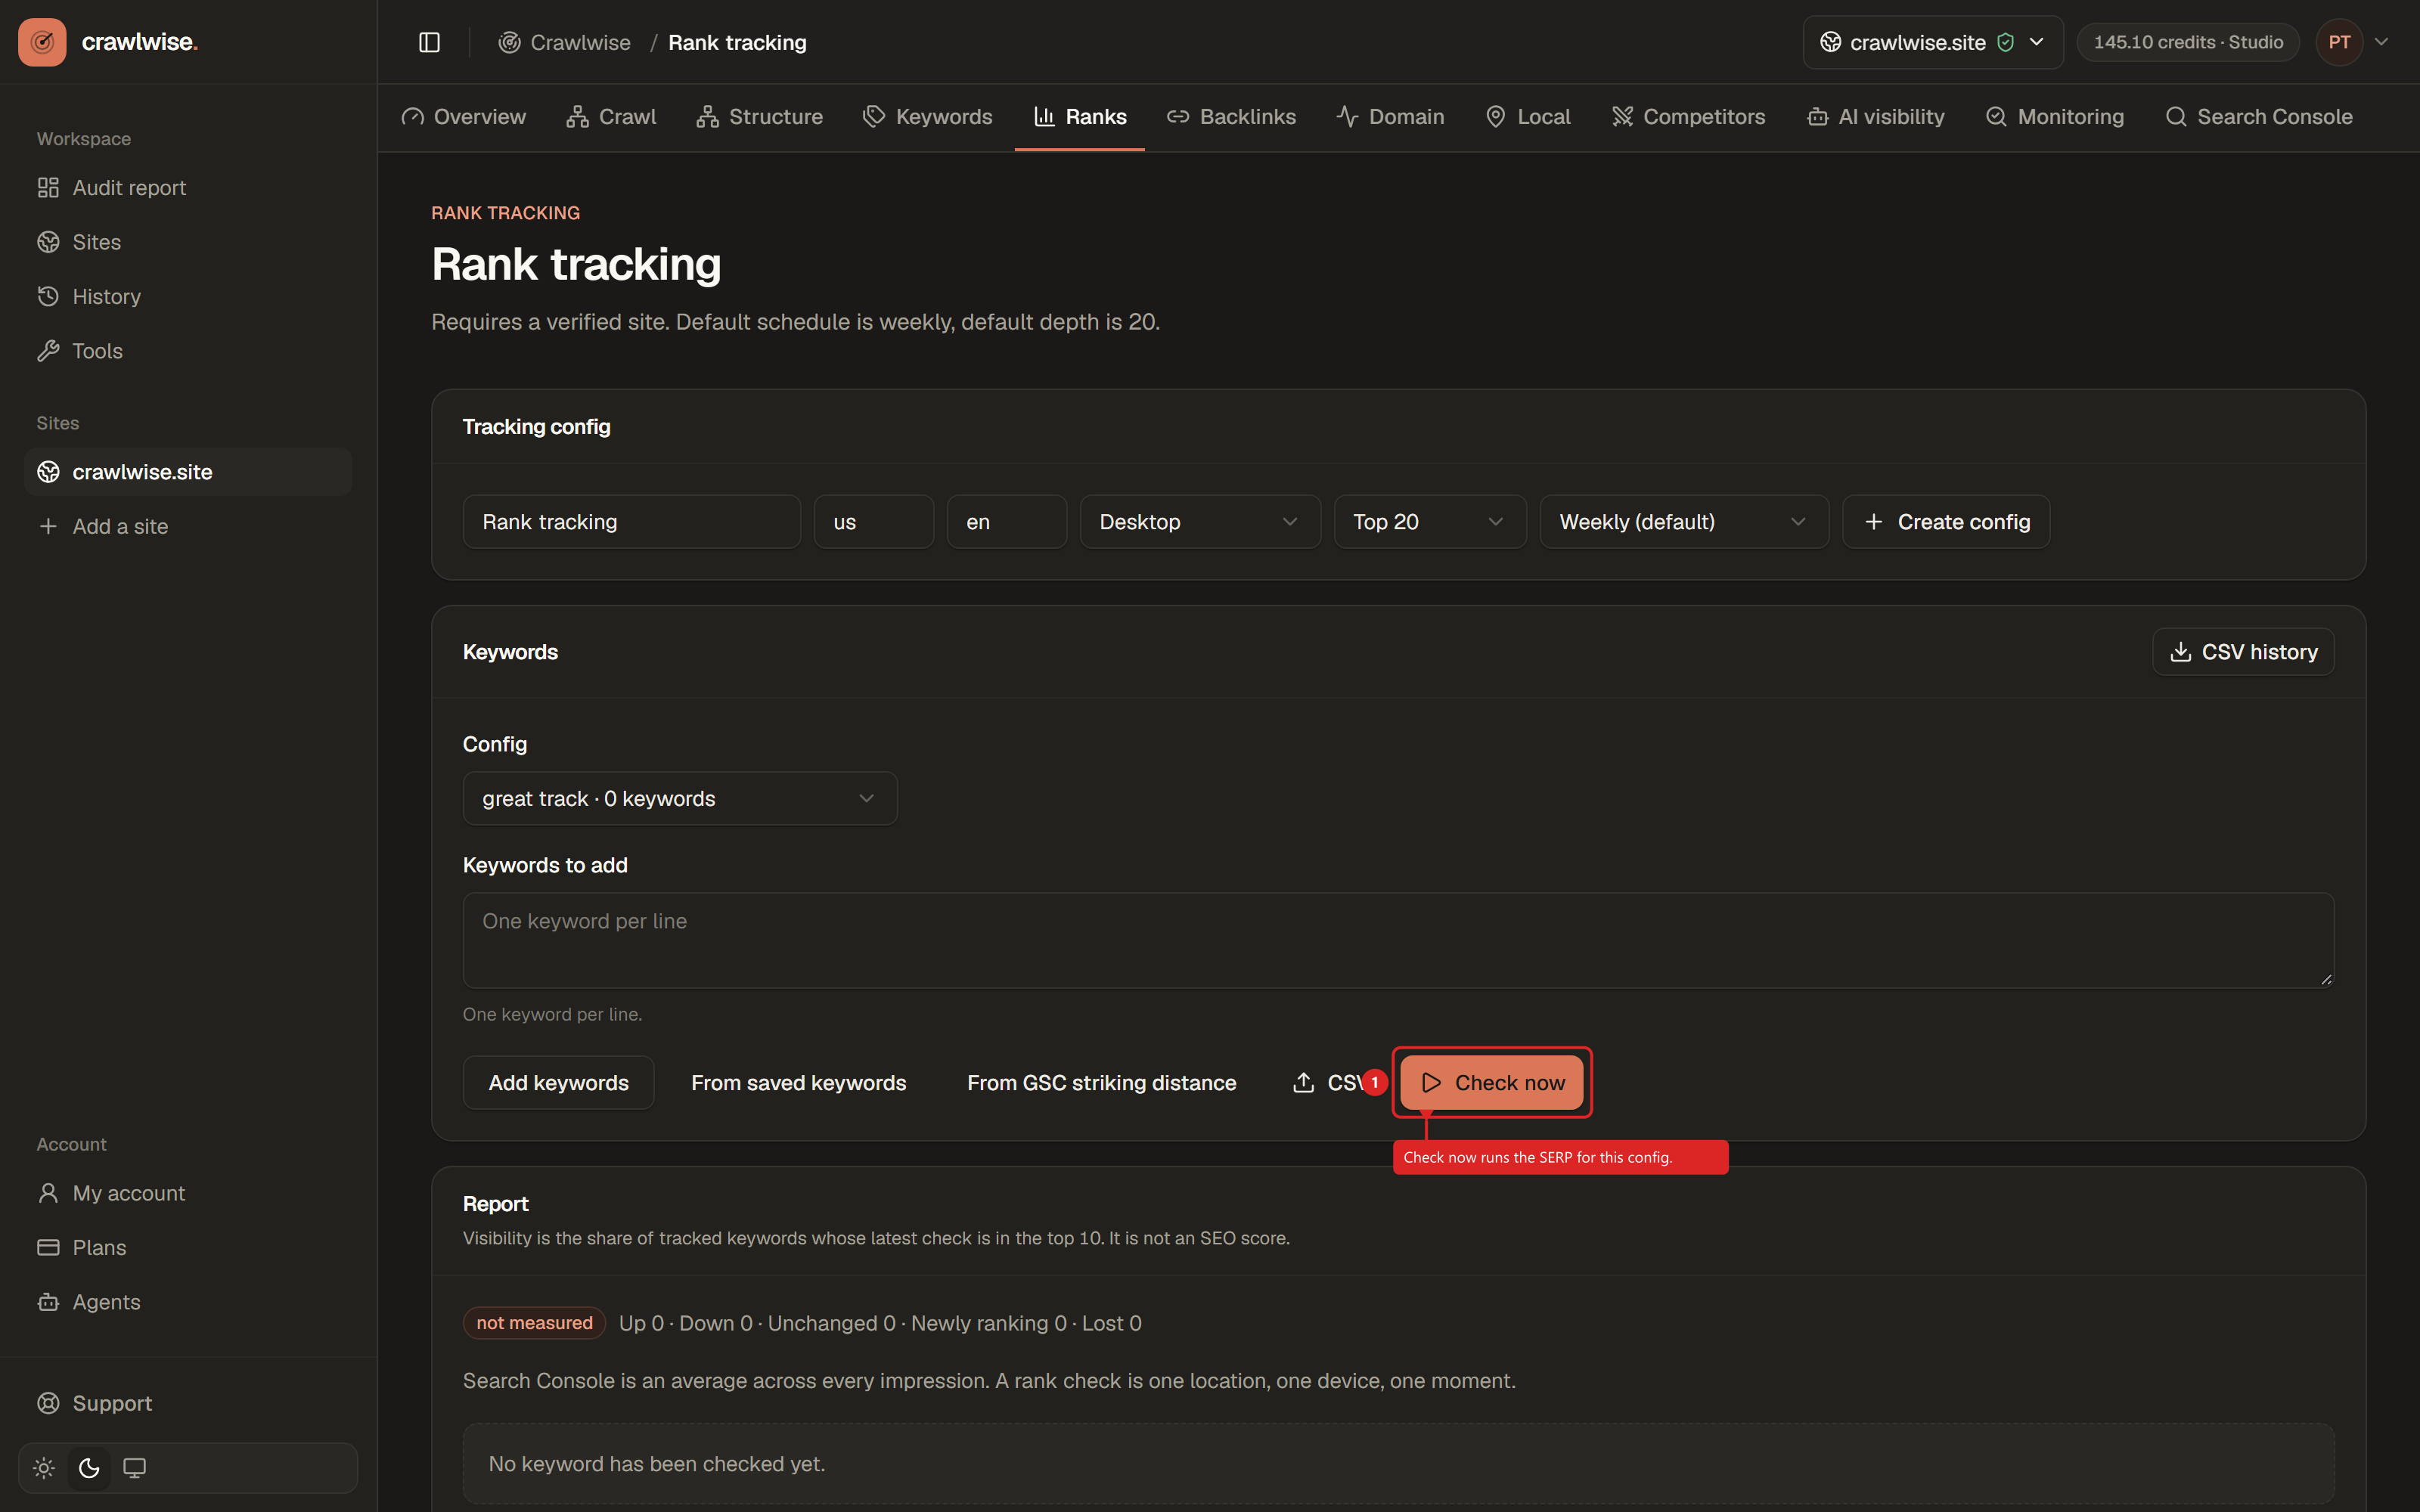This screenshot has height=1512, width=2420.
Task: Click the Support lifebuoy icon
Action: click(48, 1403)
